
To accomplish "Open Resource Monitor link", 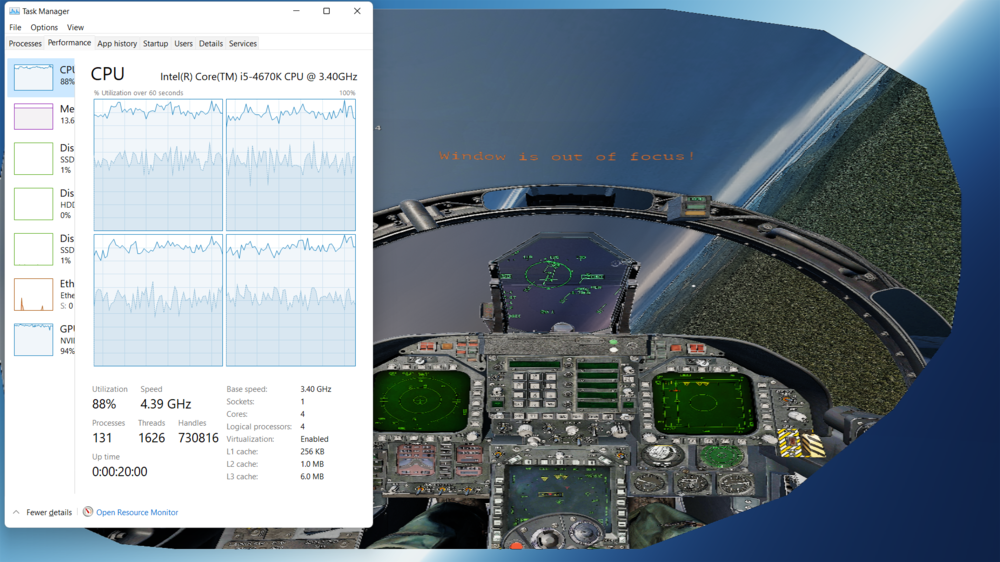I will pyautogui.click(x=136, y=512).
